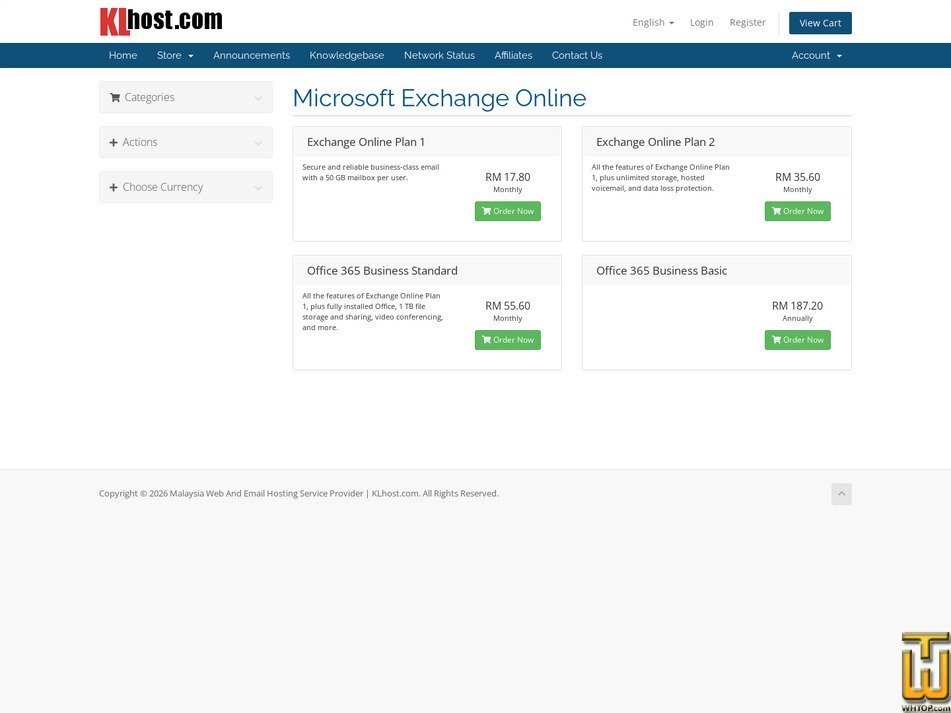
Task: Order Exchange Online Plan 1
Action: click(508, 211)
